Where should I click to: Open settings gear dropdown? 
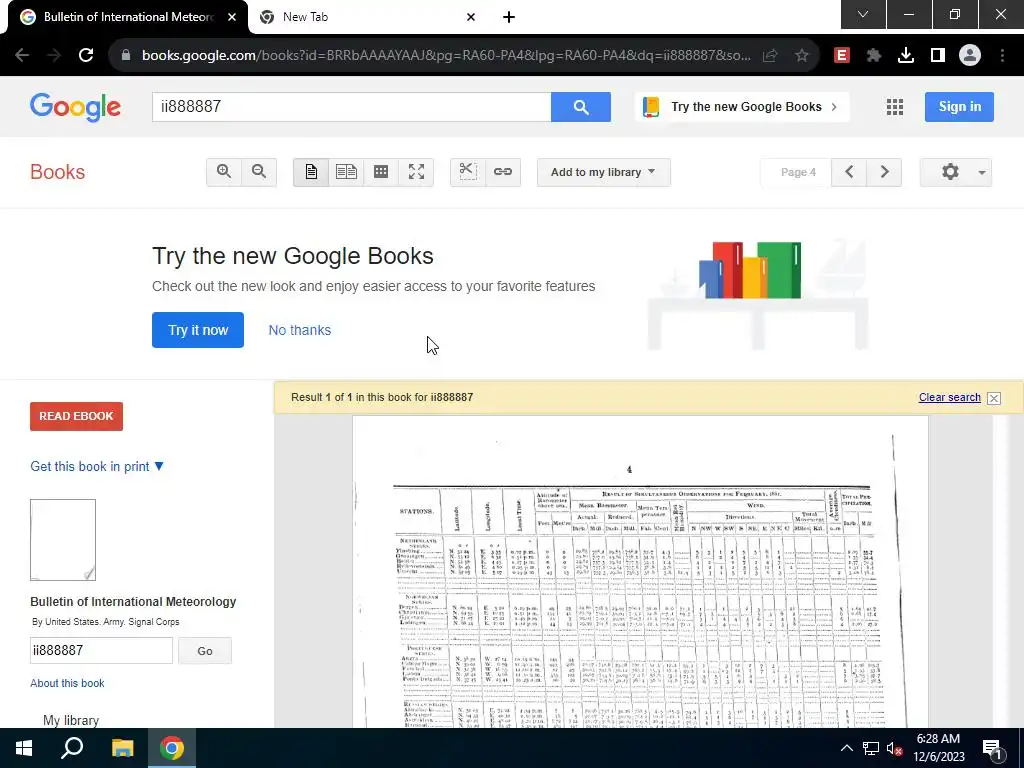pyautogui.click(x=956, y=172)
